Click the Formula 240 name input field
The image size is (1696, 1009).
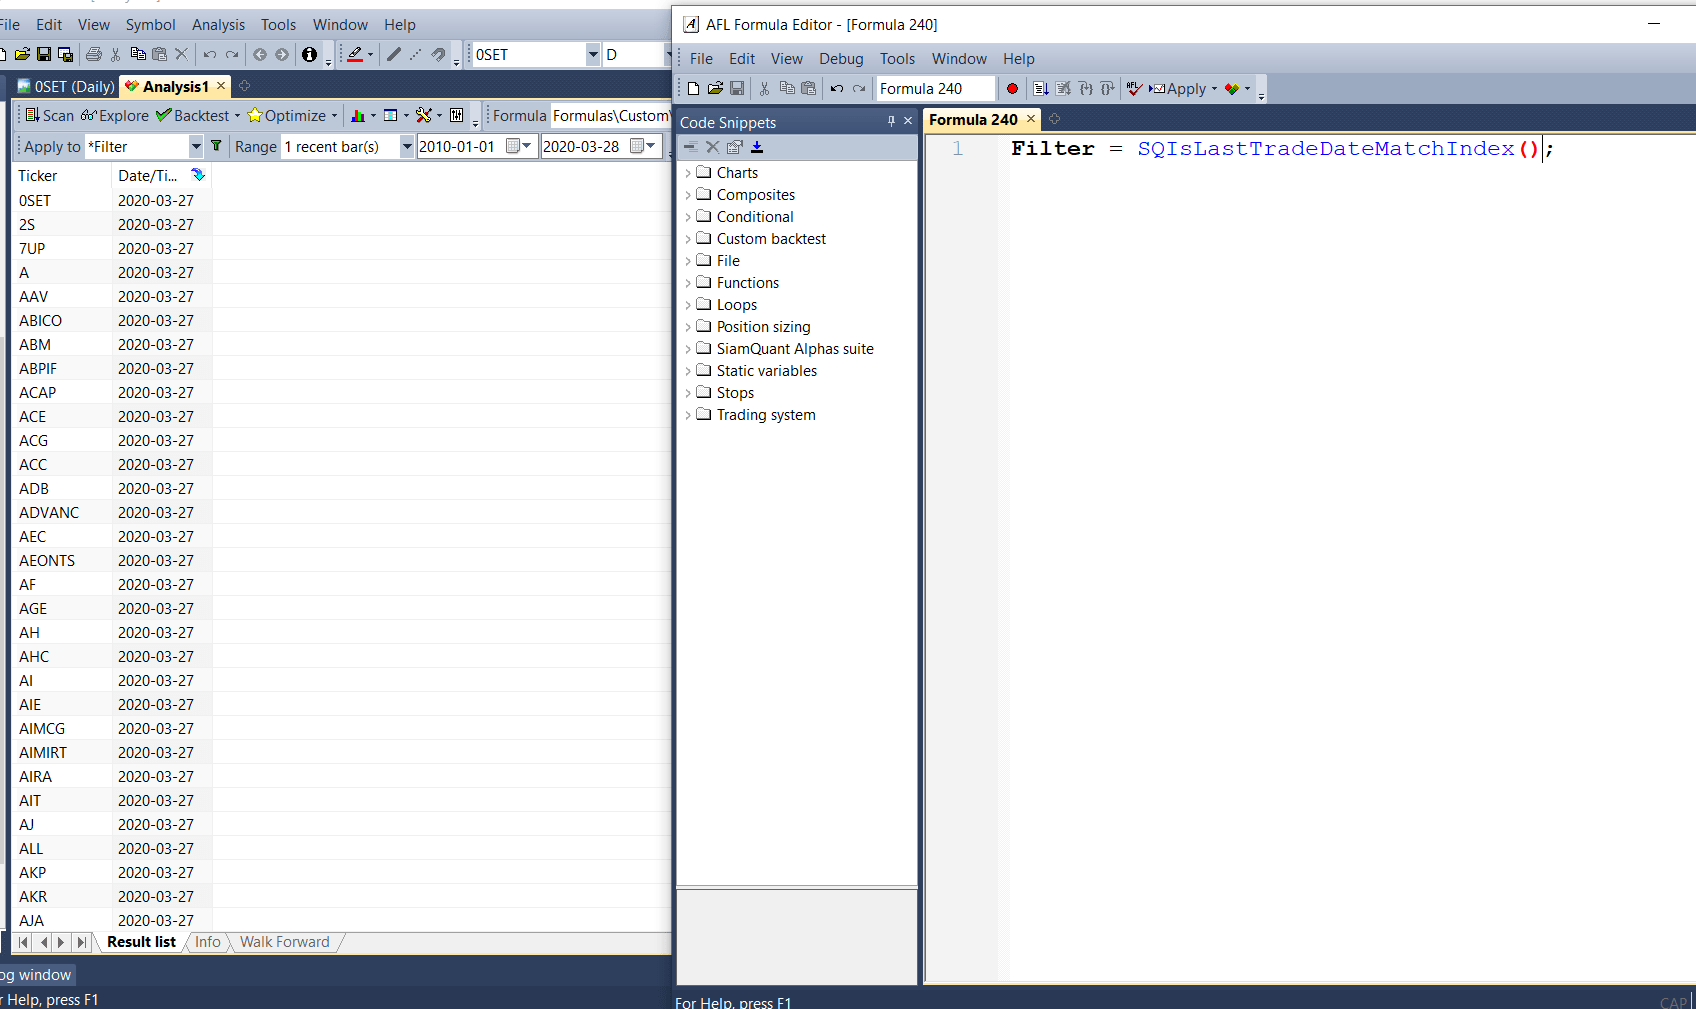(934, 89)
